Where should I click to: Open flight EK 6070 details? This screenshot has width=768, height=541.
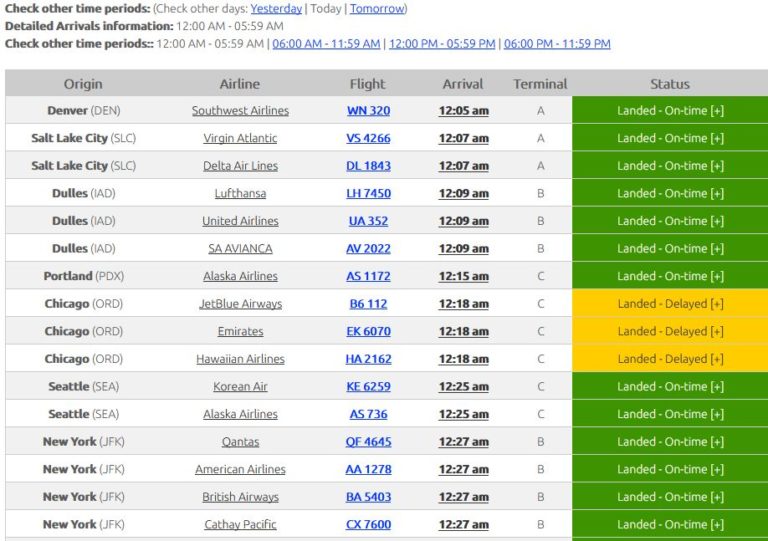click(x=368, y=331)
